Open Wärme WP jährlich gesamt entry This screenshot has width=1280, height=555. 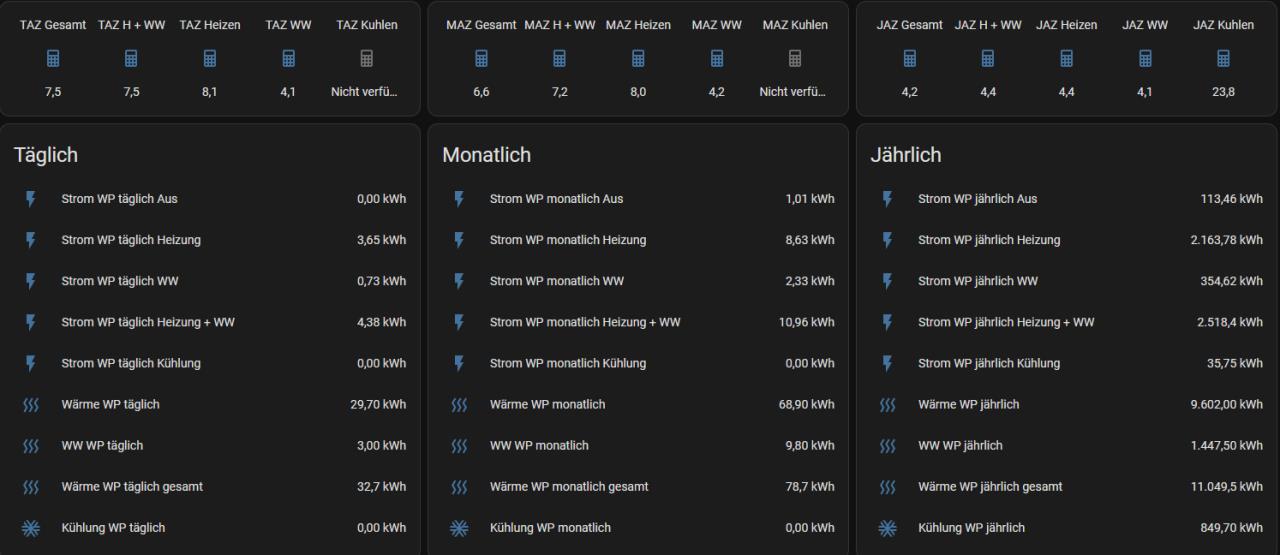coord(990,487)
